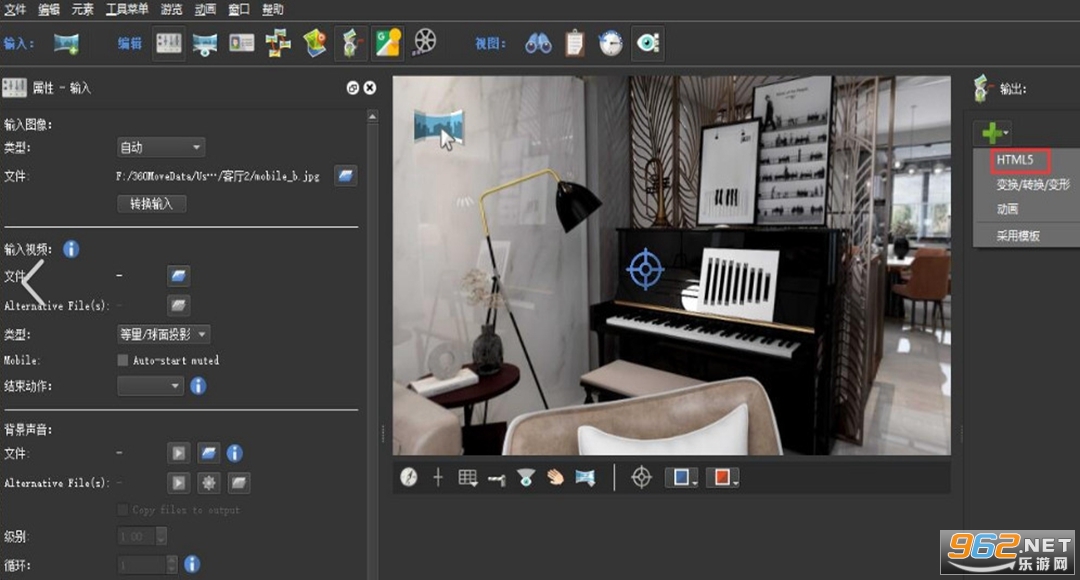This screenshot has height=580, width=1080.
Task: Open the red square dropdown in viewer toolbar
Action: tap(723, 477)
